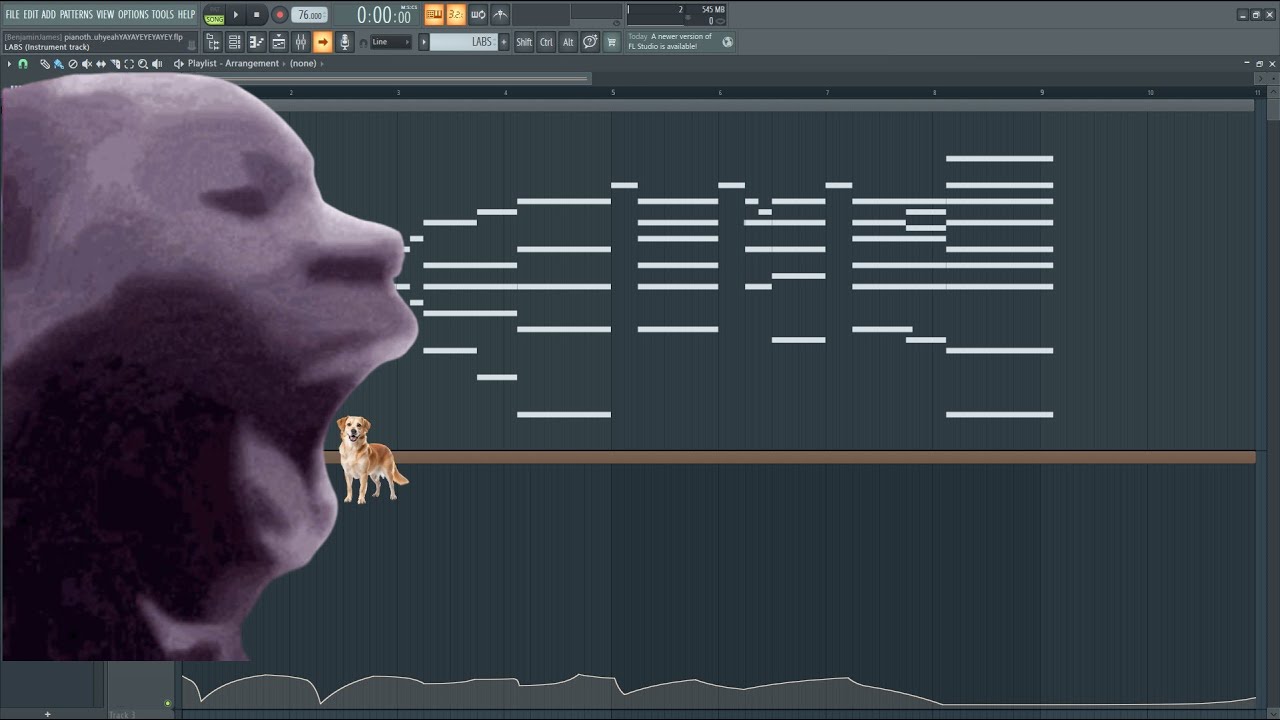Click the microphone recording icon

[344, 42]
